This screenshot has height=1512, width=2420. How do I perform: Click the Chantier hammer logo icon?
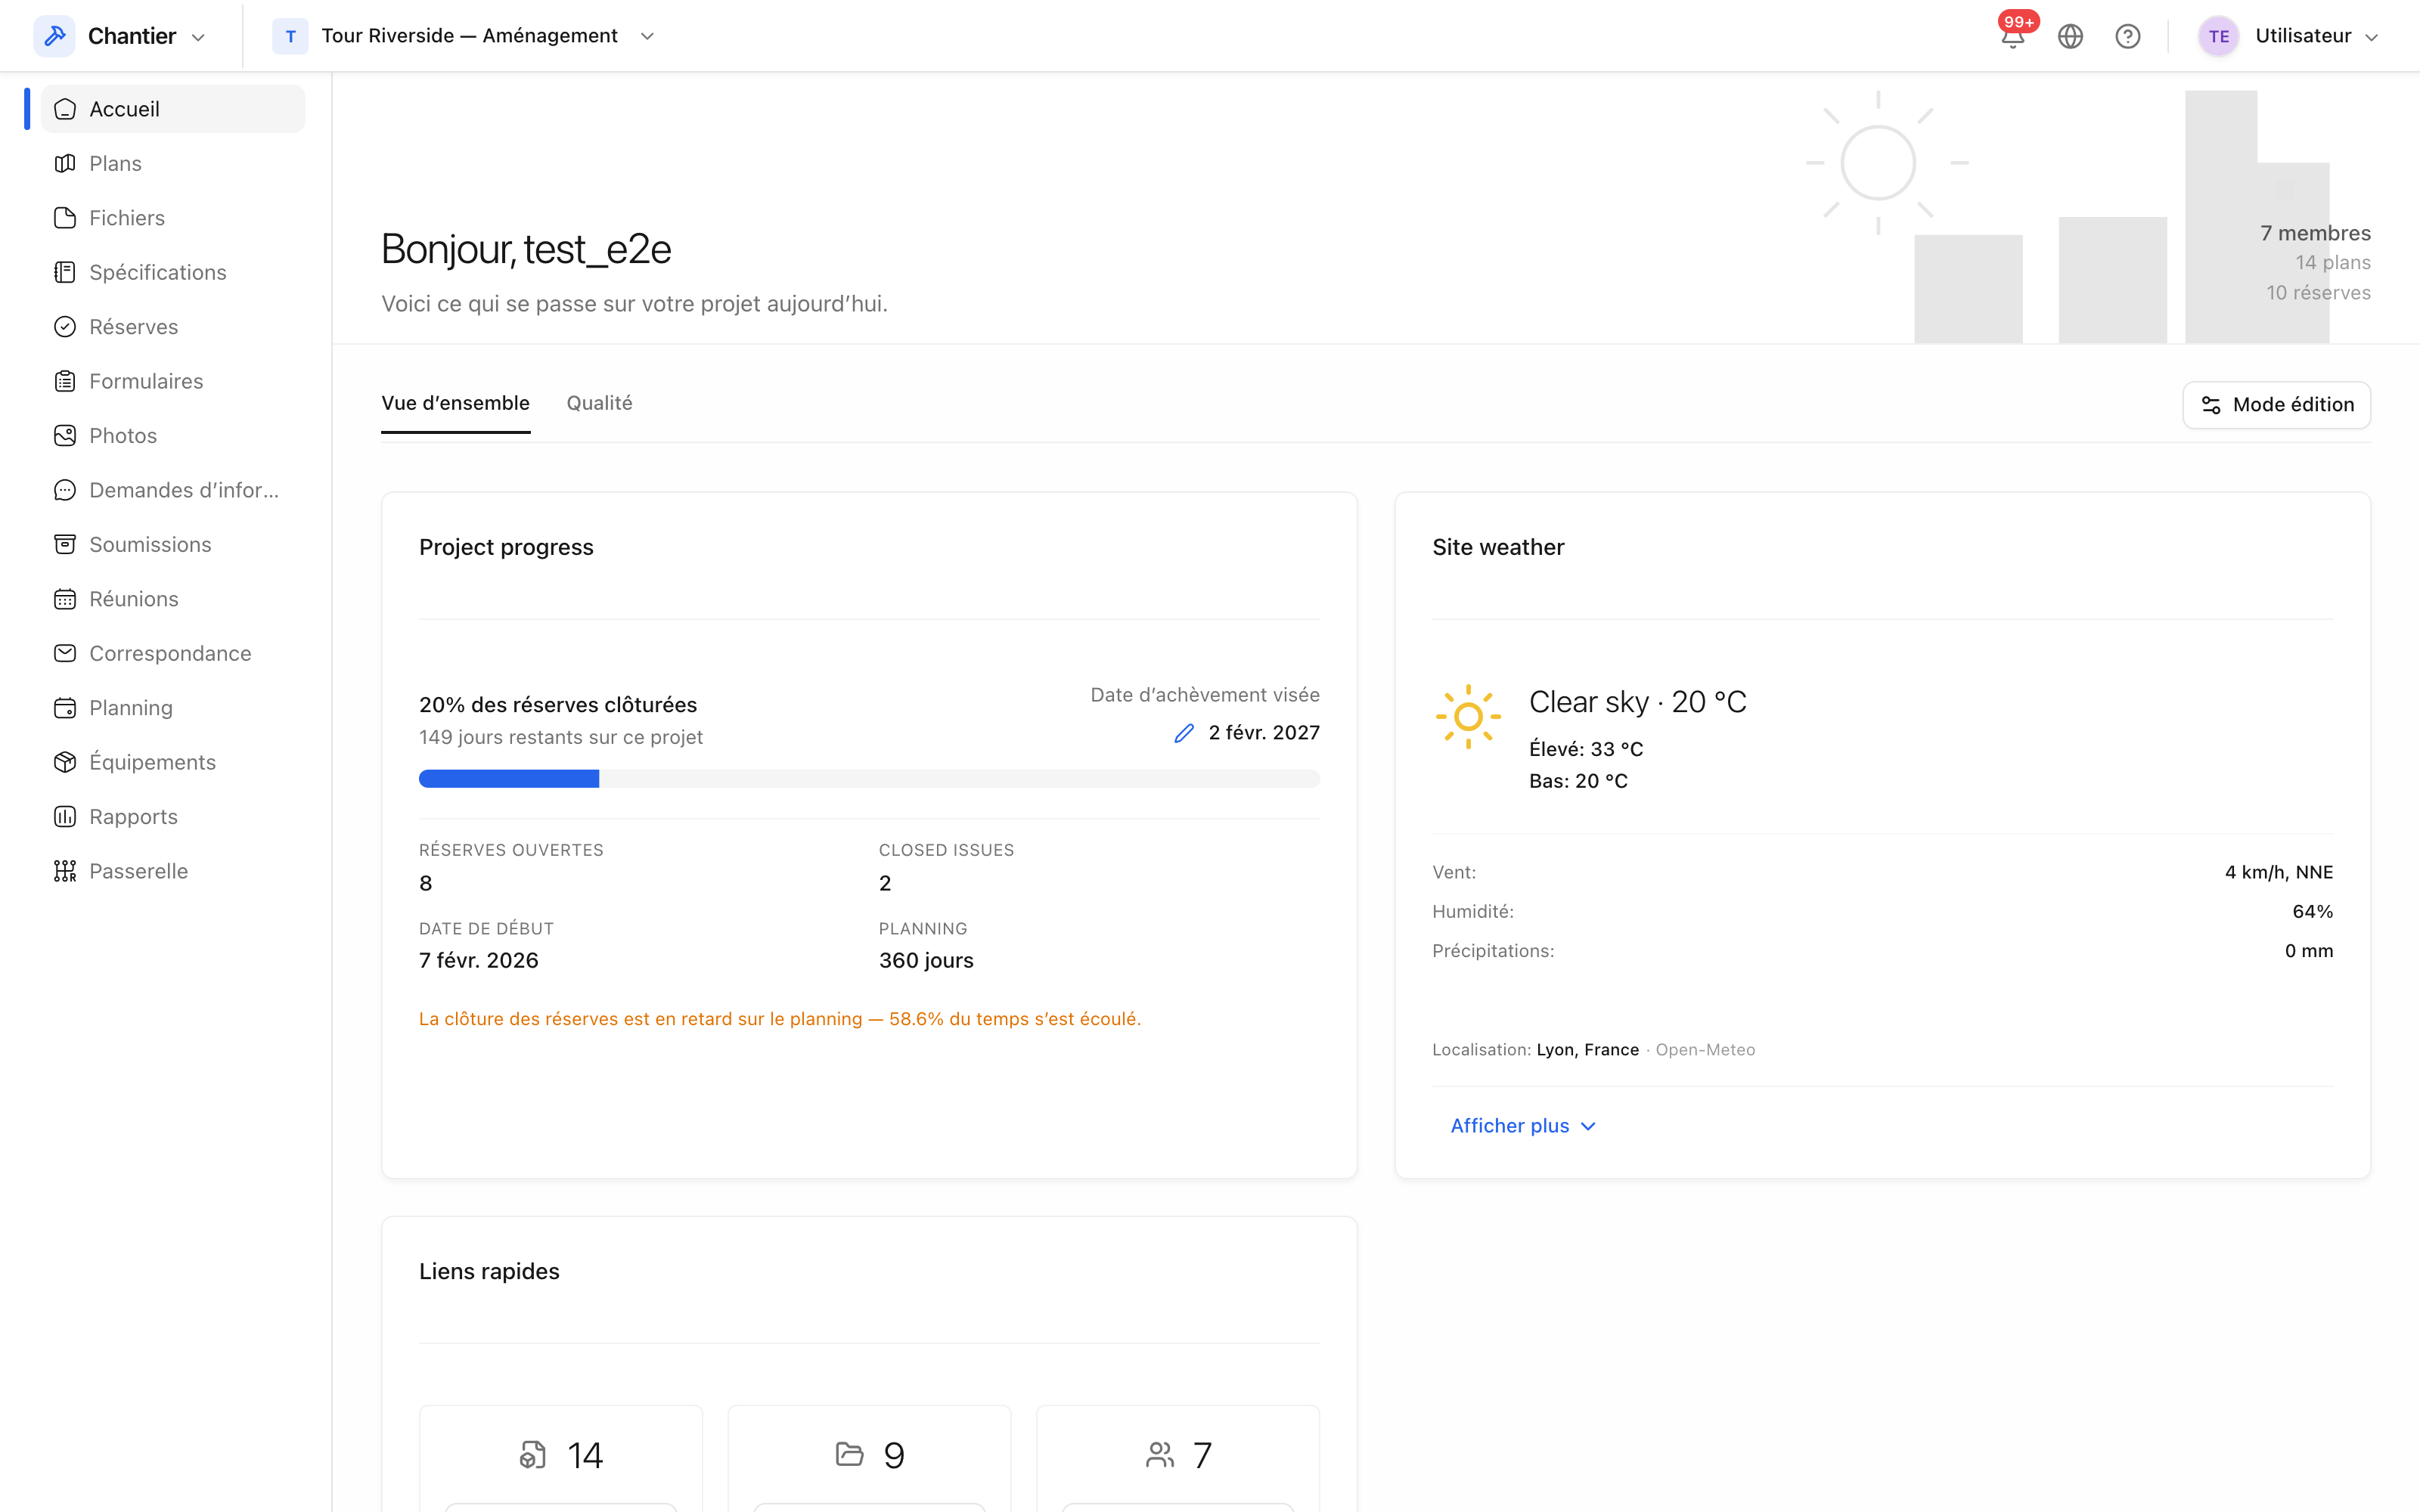tap(55, 36)
